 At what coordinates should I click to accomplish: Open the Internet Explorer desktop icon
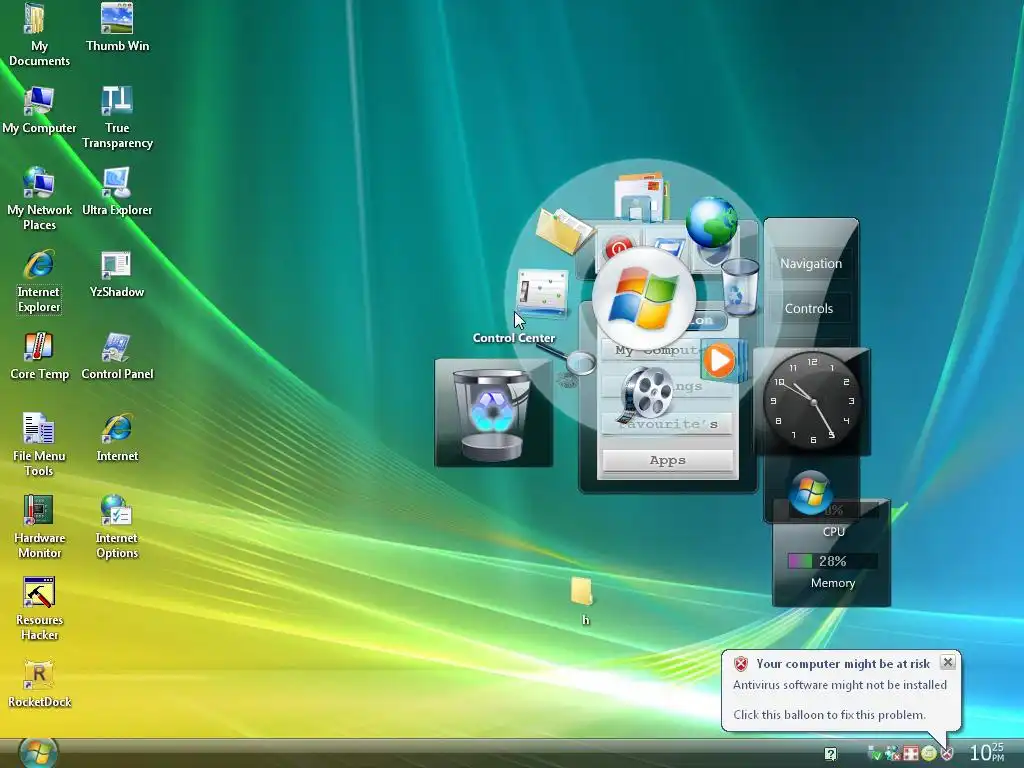pos(39,281)
